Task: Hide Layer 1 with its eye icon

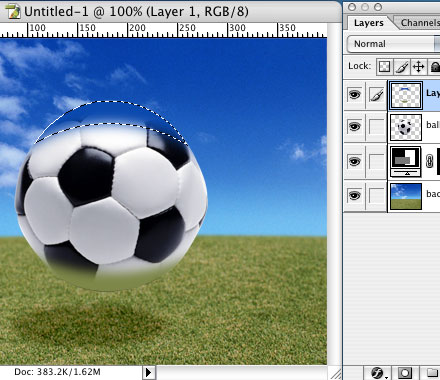Action: tap(354, 95)
